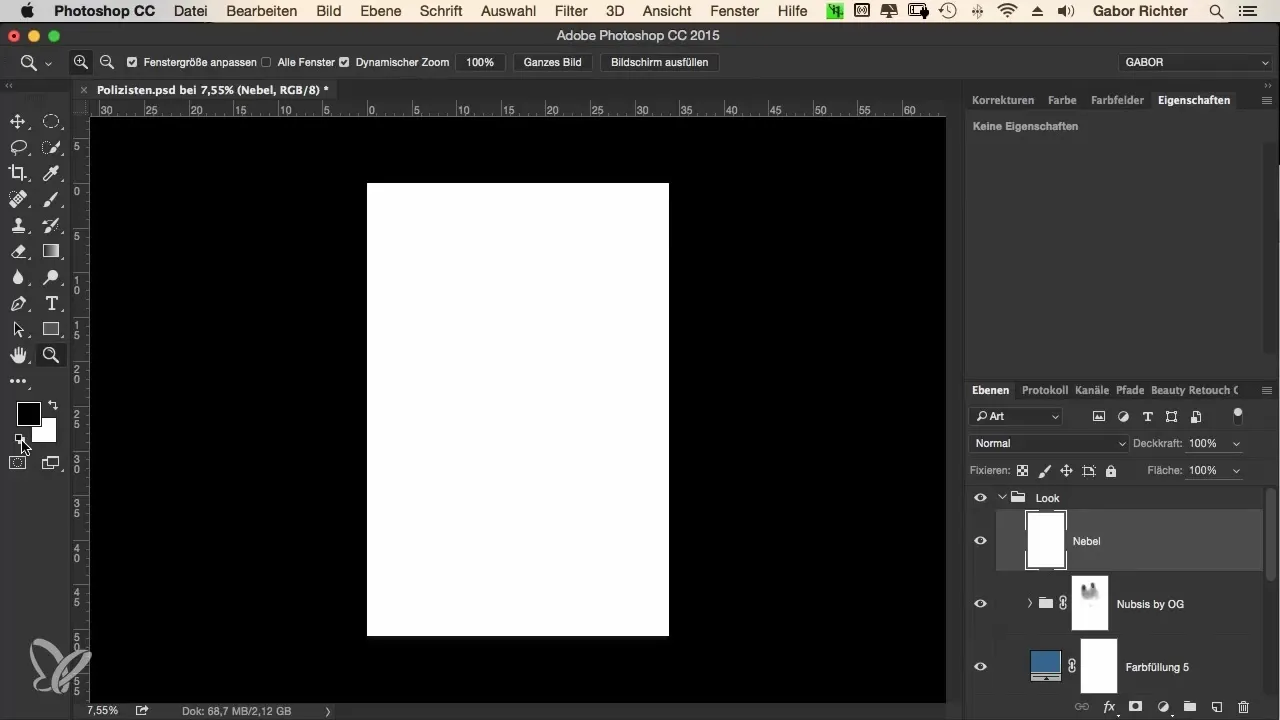Select the Move tool

pos(18,122)
